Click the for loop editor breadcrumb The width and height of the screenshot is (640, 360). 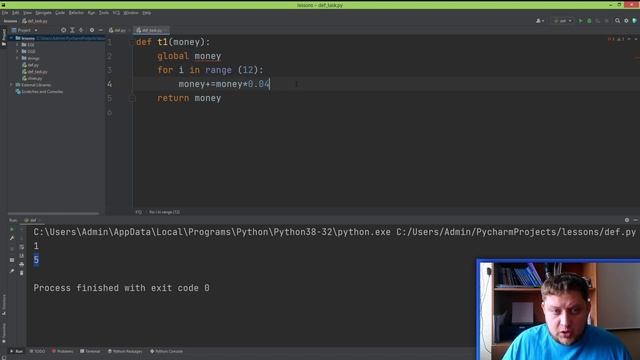164,212
